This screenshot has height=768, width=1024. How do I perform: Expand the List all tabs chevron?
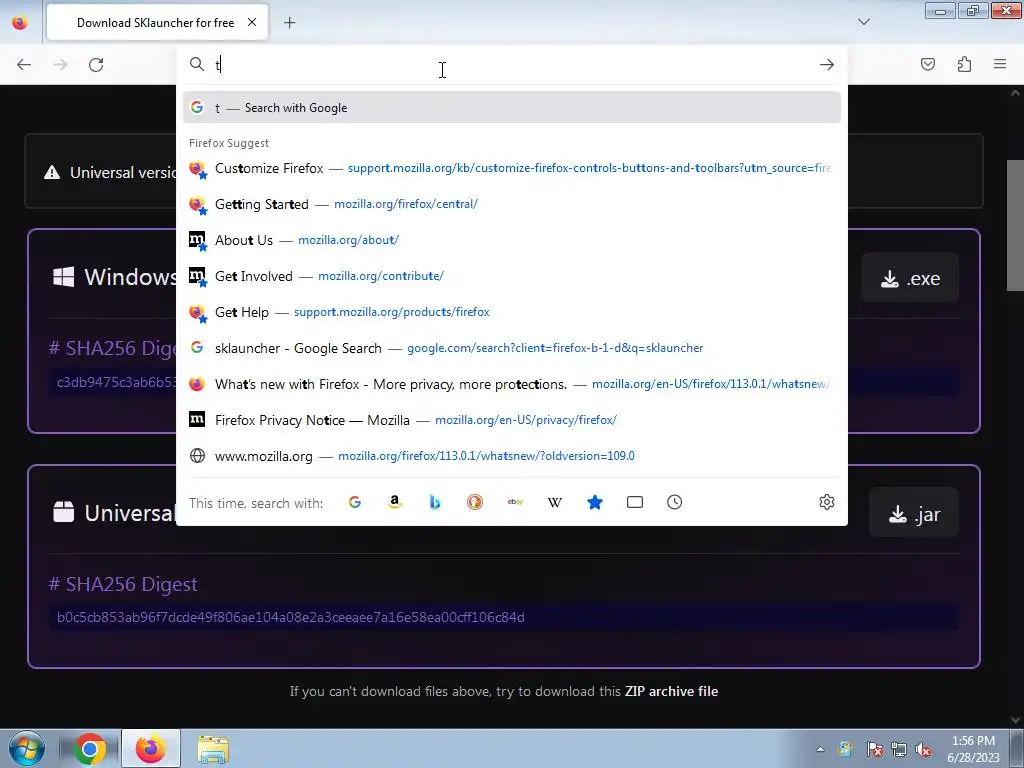[x=864, y=22]
